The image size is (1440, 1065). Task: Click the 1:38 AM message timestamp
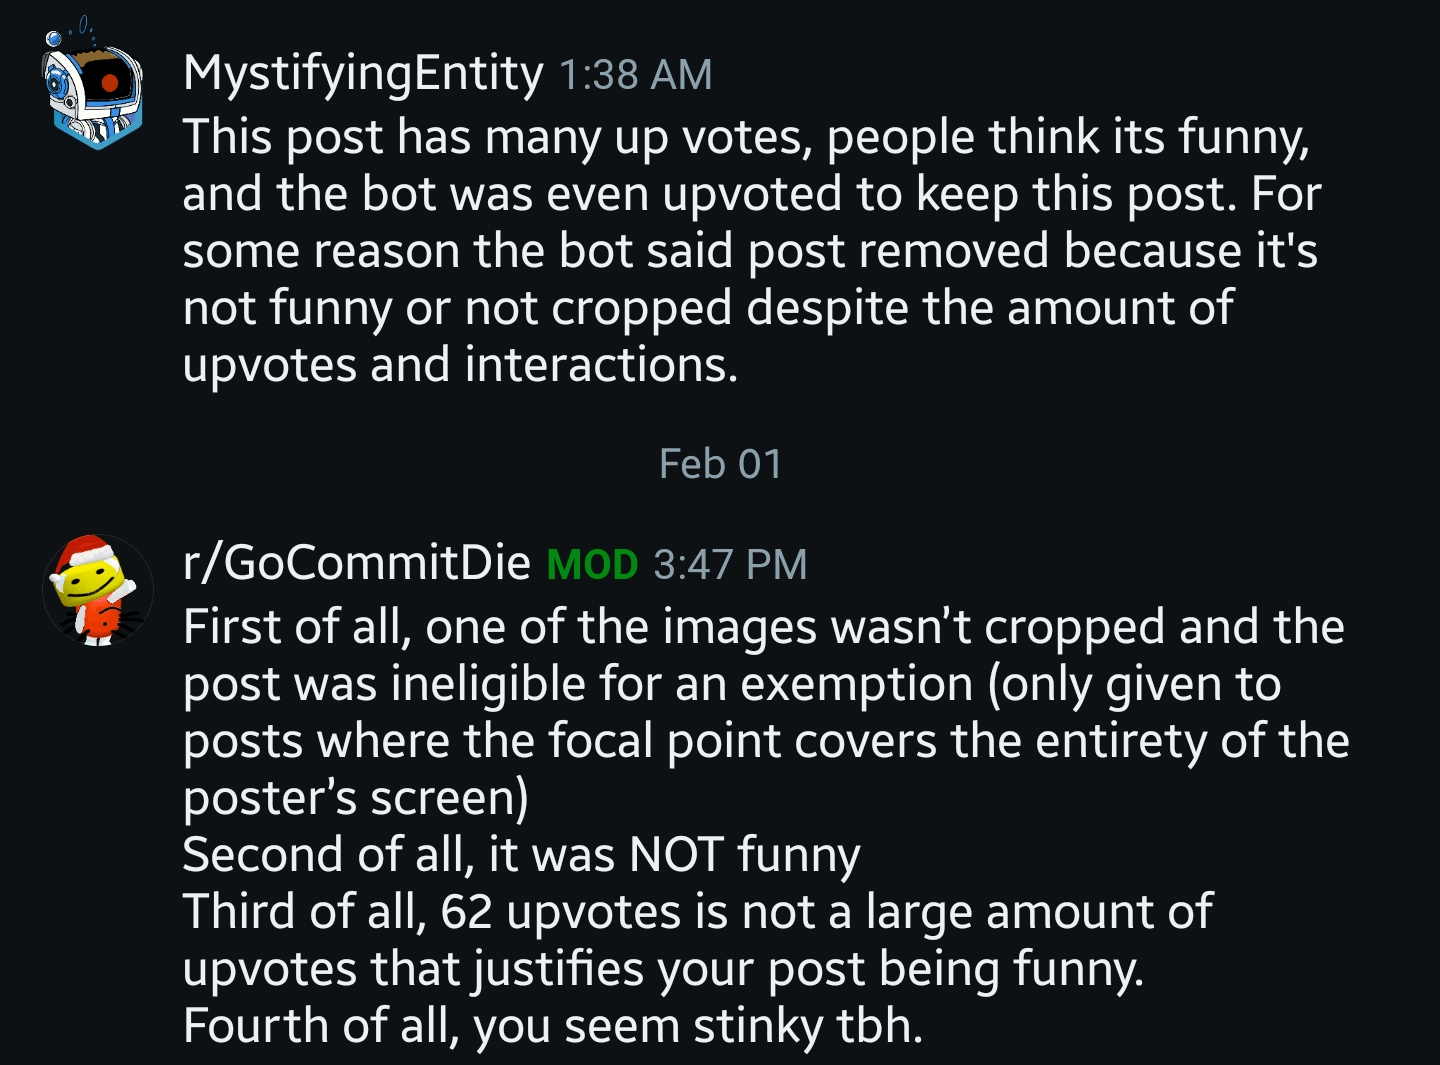635,75
